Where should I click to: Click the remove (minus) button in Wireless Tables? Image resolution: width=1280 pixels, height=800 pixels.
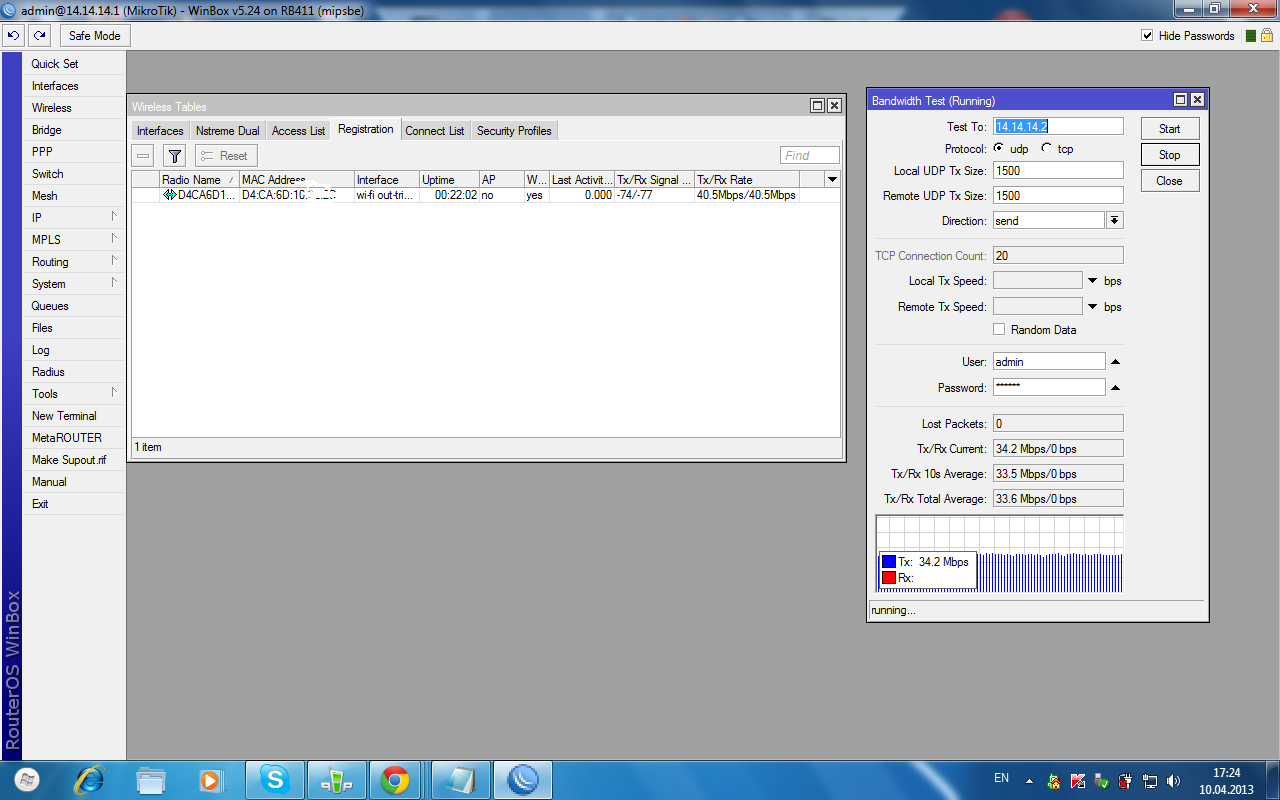(x=144, y=156)
